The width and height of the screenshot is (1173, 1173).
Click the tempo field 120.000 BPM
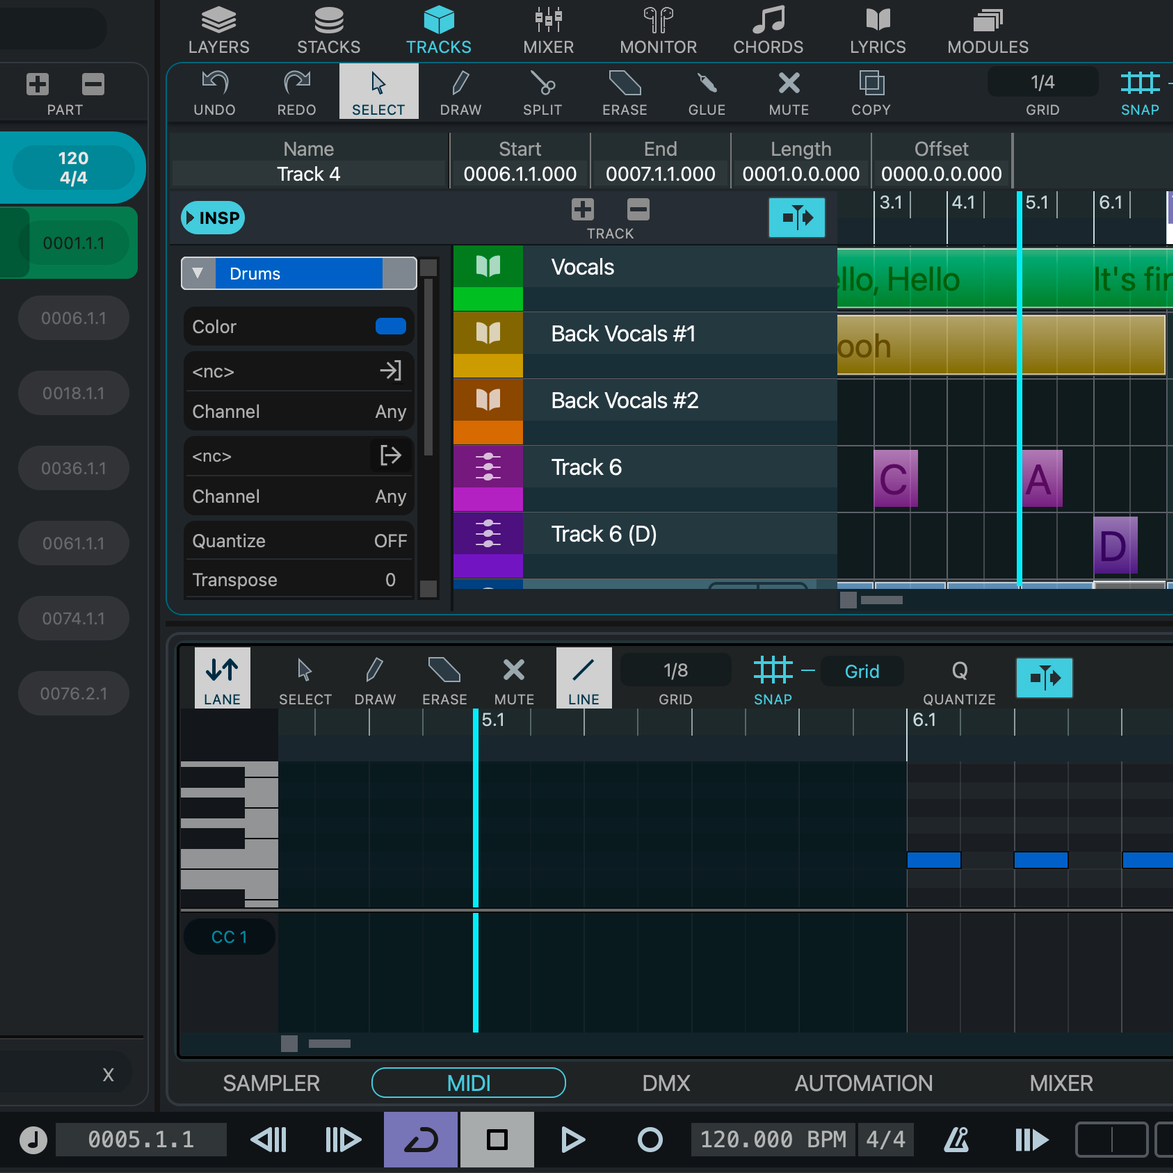coord(773,1139)
